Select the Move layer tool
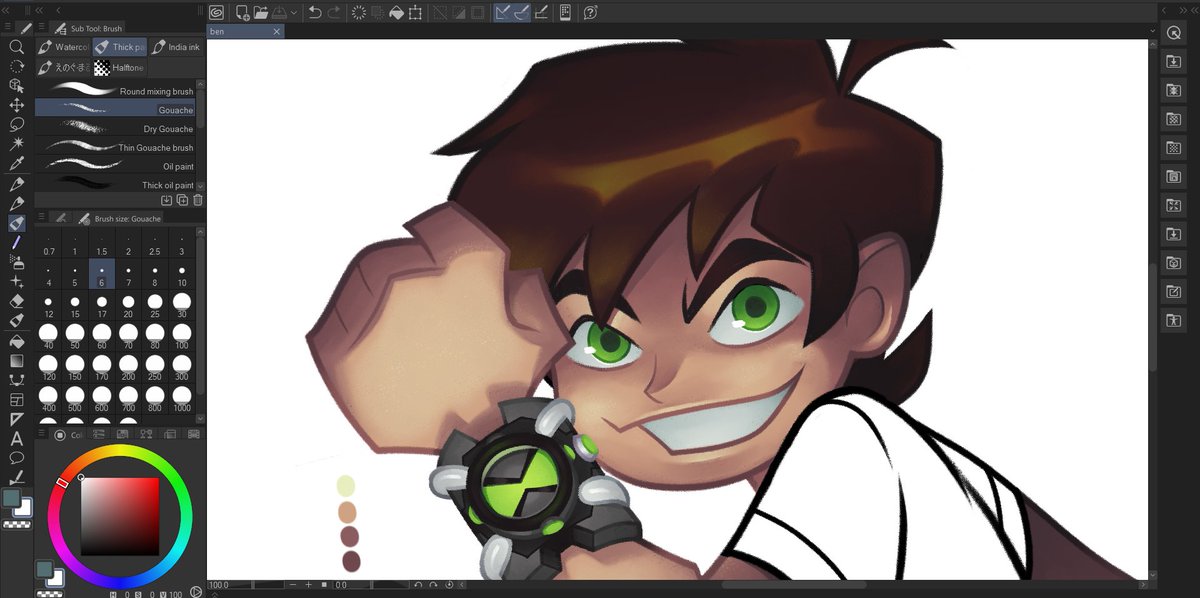This screenshot has height=598, width=1200. 17,105
